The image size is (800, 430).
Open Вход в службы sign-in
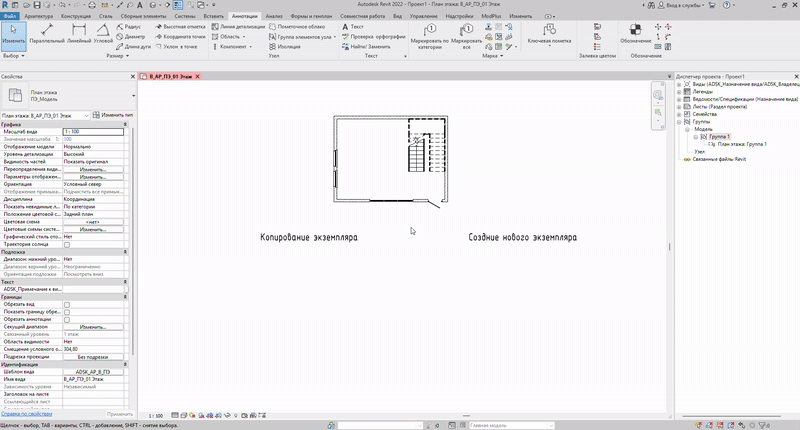(x=680, y=5)
